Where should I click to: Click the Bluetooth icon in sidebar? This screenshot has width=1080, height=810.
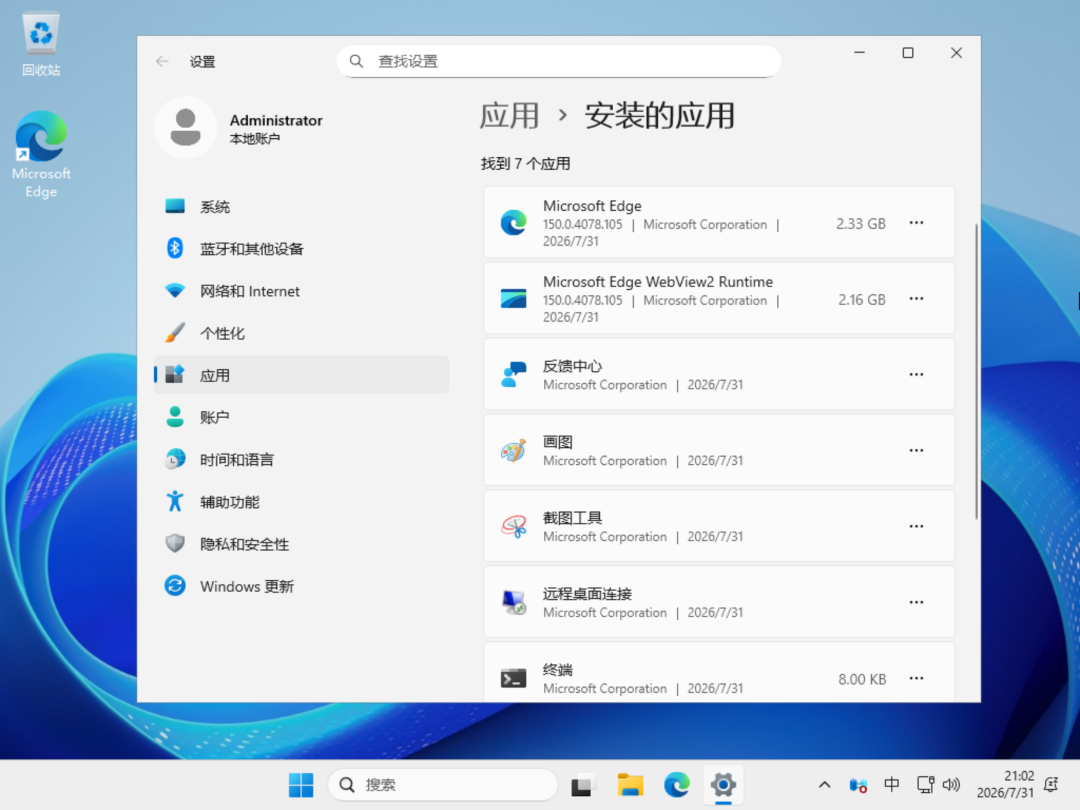pos(175,248)
